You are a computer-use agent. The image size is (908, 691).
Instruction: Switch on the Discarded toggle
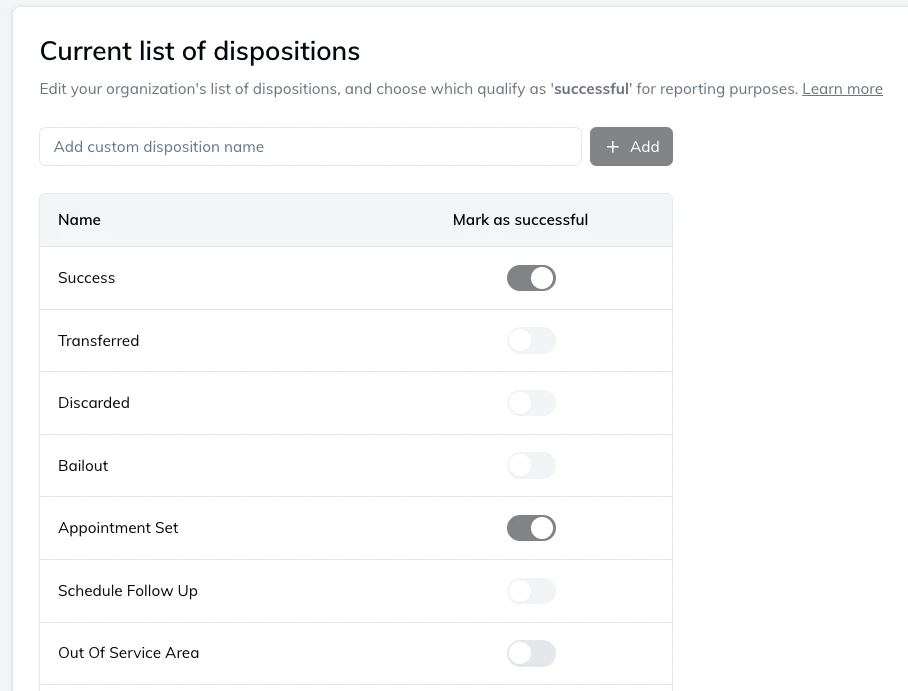tap(531, 403)
